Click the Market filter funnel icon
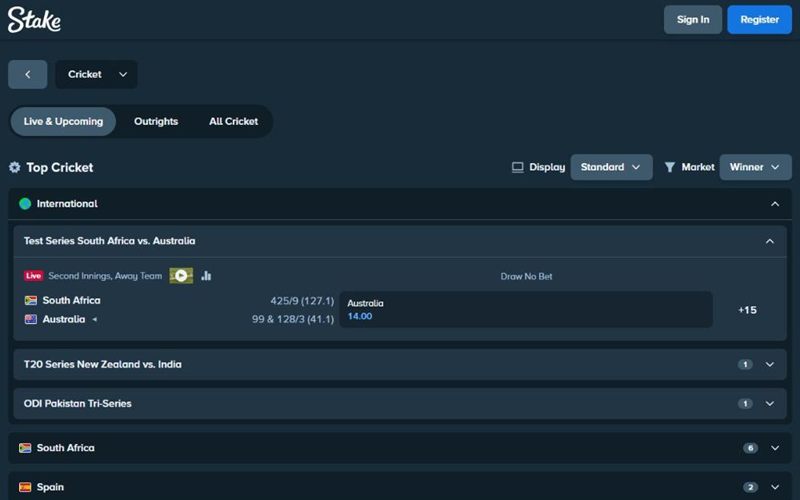Screen dimensions: 800x500 coord(669,167)
